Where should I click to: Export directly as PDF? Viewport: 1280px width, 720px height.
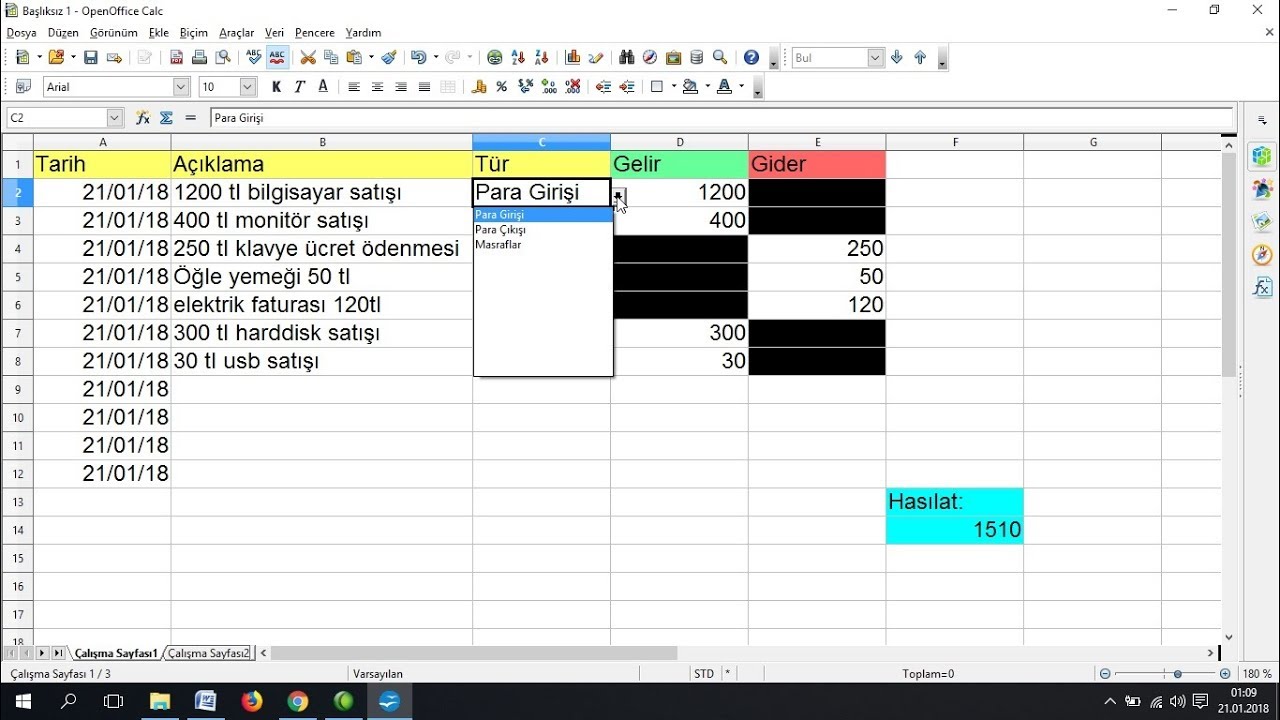(177, 58)
